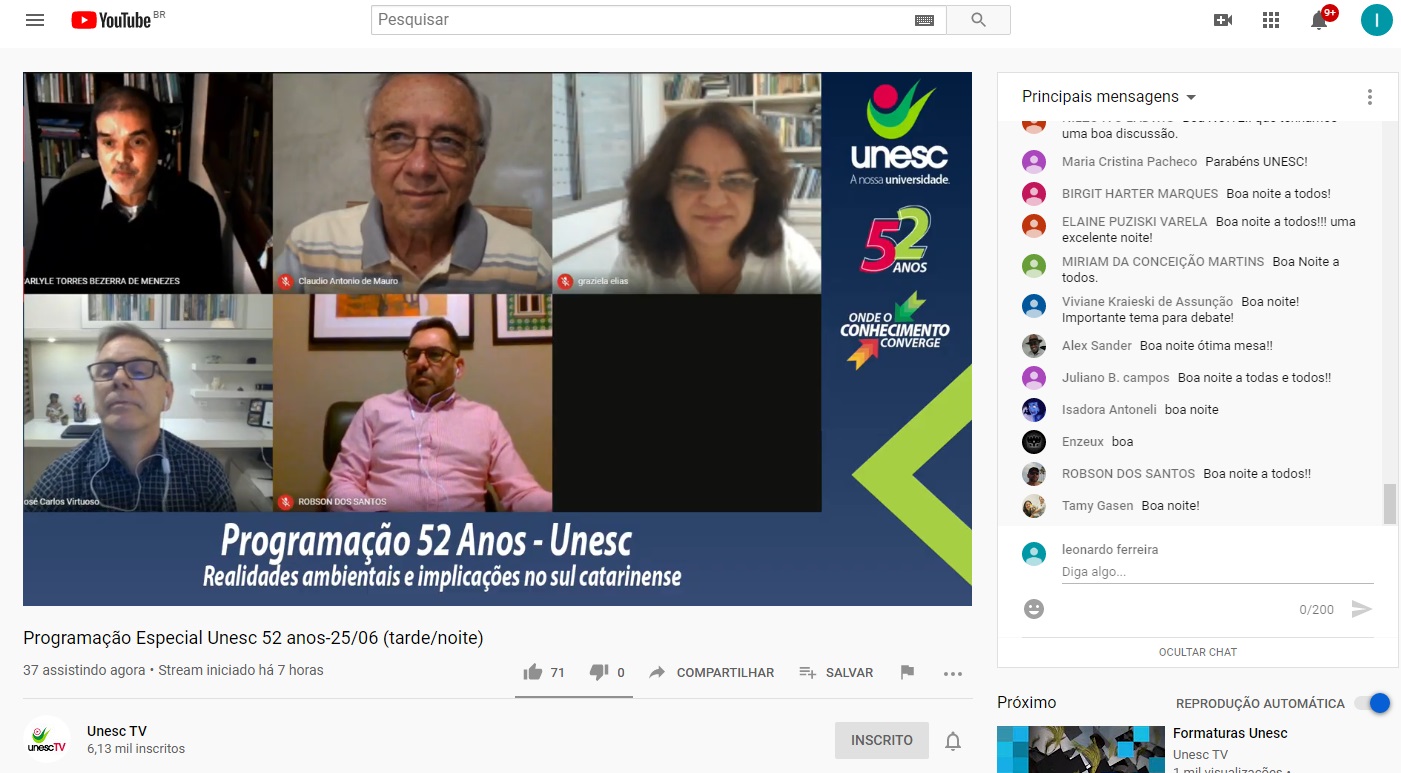Click Viviane Kraieski de Assunção name
The image size is (1401, 773).
[x=1148, y=302]
